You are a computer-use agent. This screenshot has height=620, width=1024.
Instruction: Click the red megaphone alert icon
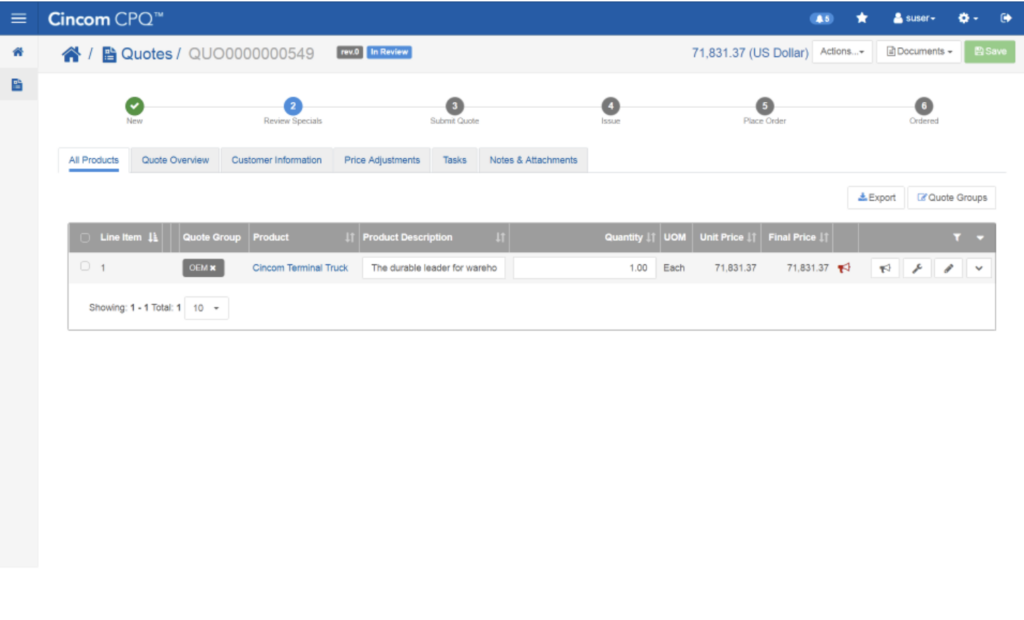click(844, 268)
